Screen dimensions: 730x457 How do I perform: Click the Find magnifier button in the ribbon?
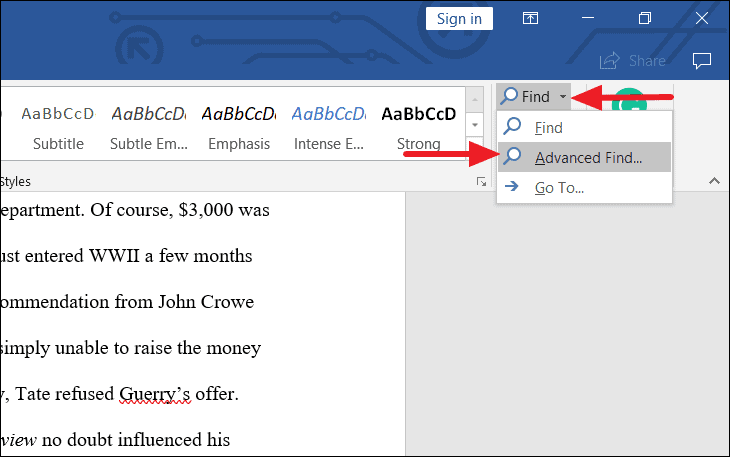pos(526,97)
